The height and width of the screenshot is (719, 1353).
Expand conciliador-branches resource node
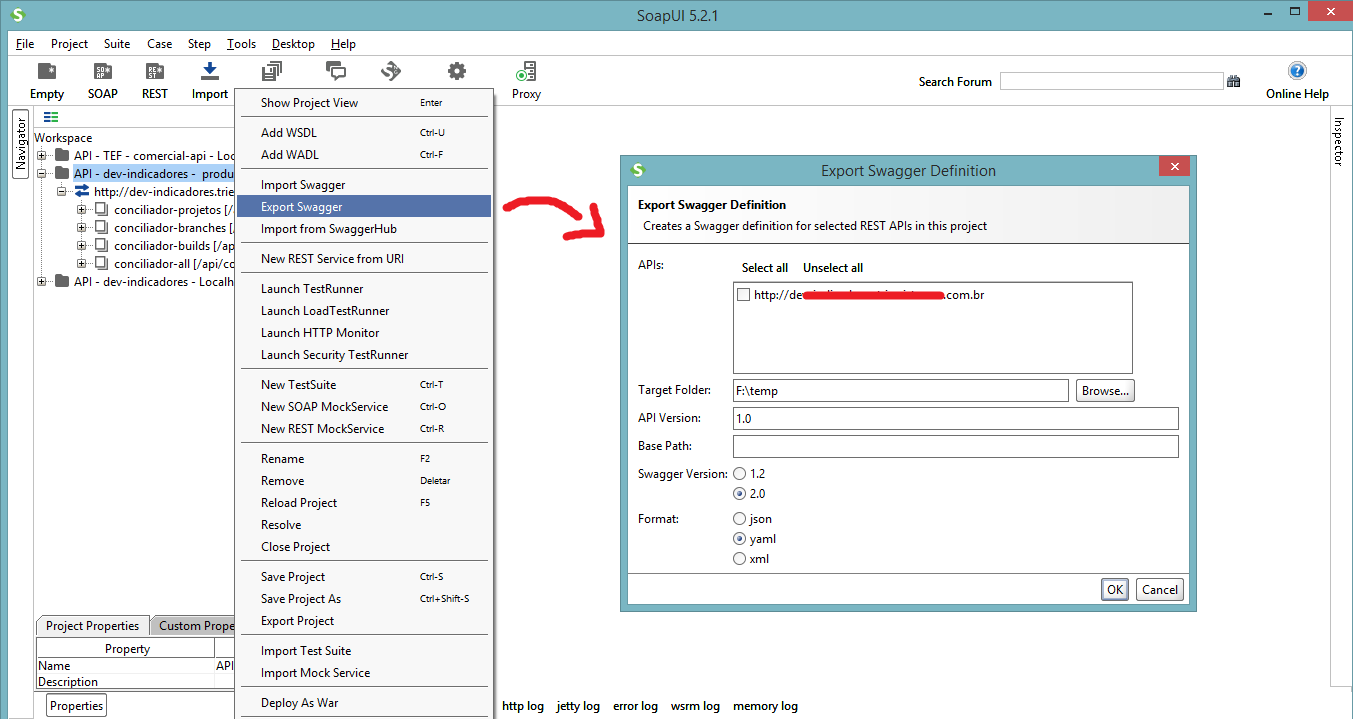(82, 227)
